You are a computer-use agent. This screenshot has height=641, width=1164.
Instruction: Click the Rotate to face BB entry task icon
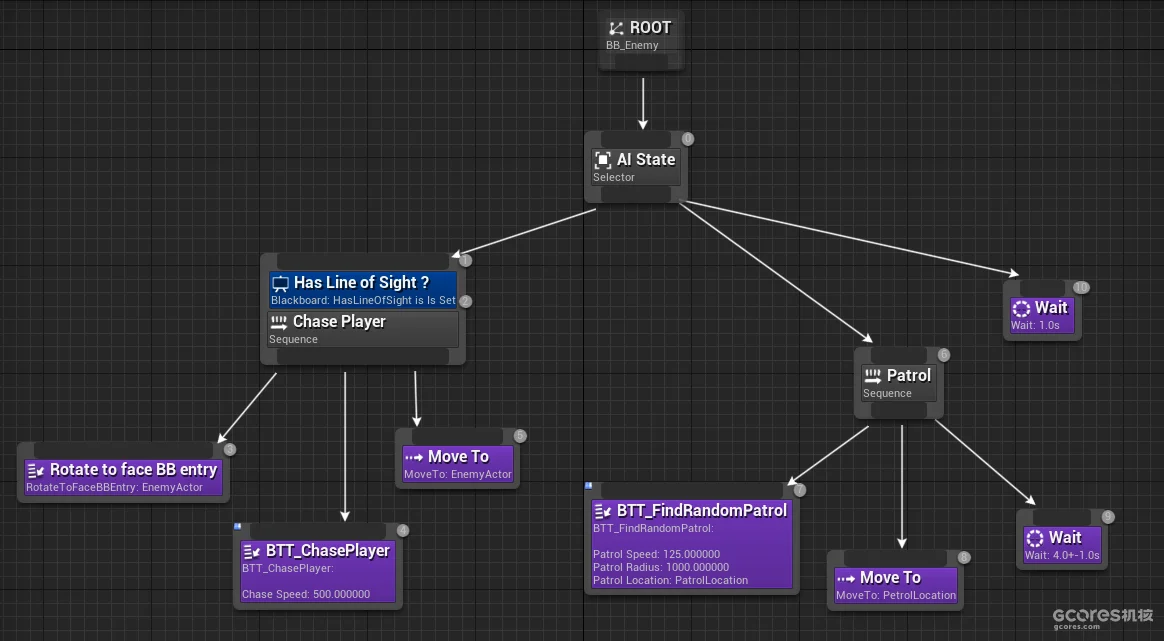point(36,470)
